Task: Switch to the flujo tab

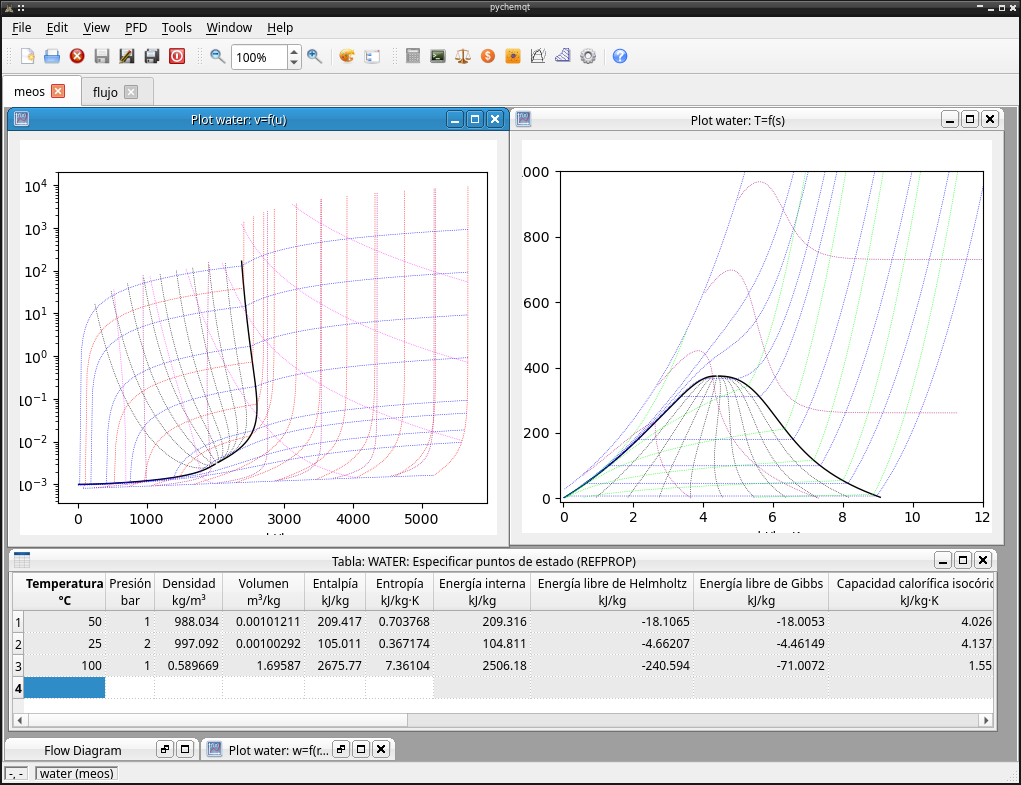Action: pyautogui.click(x=105, y=92)
